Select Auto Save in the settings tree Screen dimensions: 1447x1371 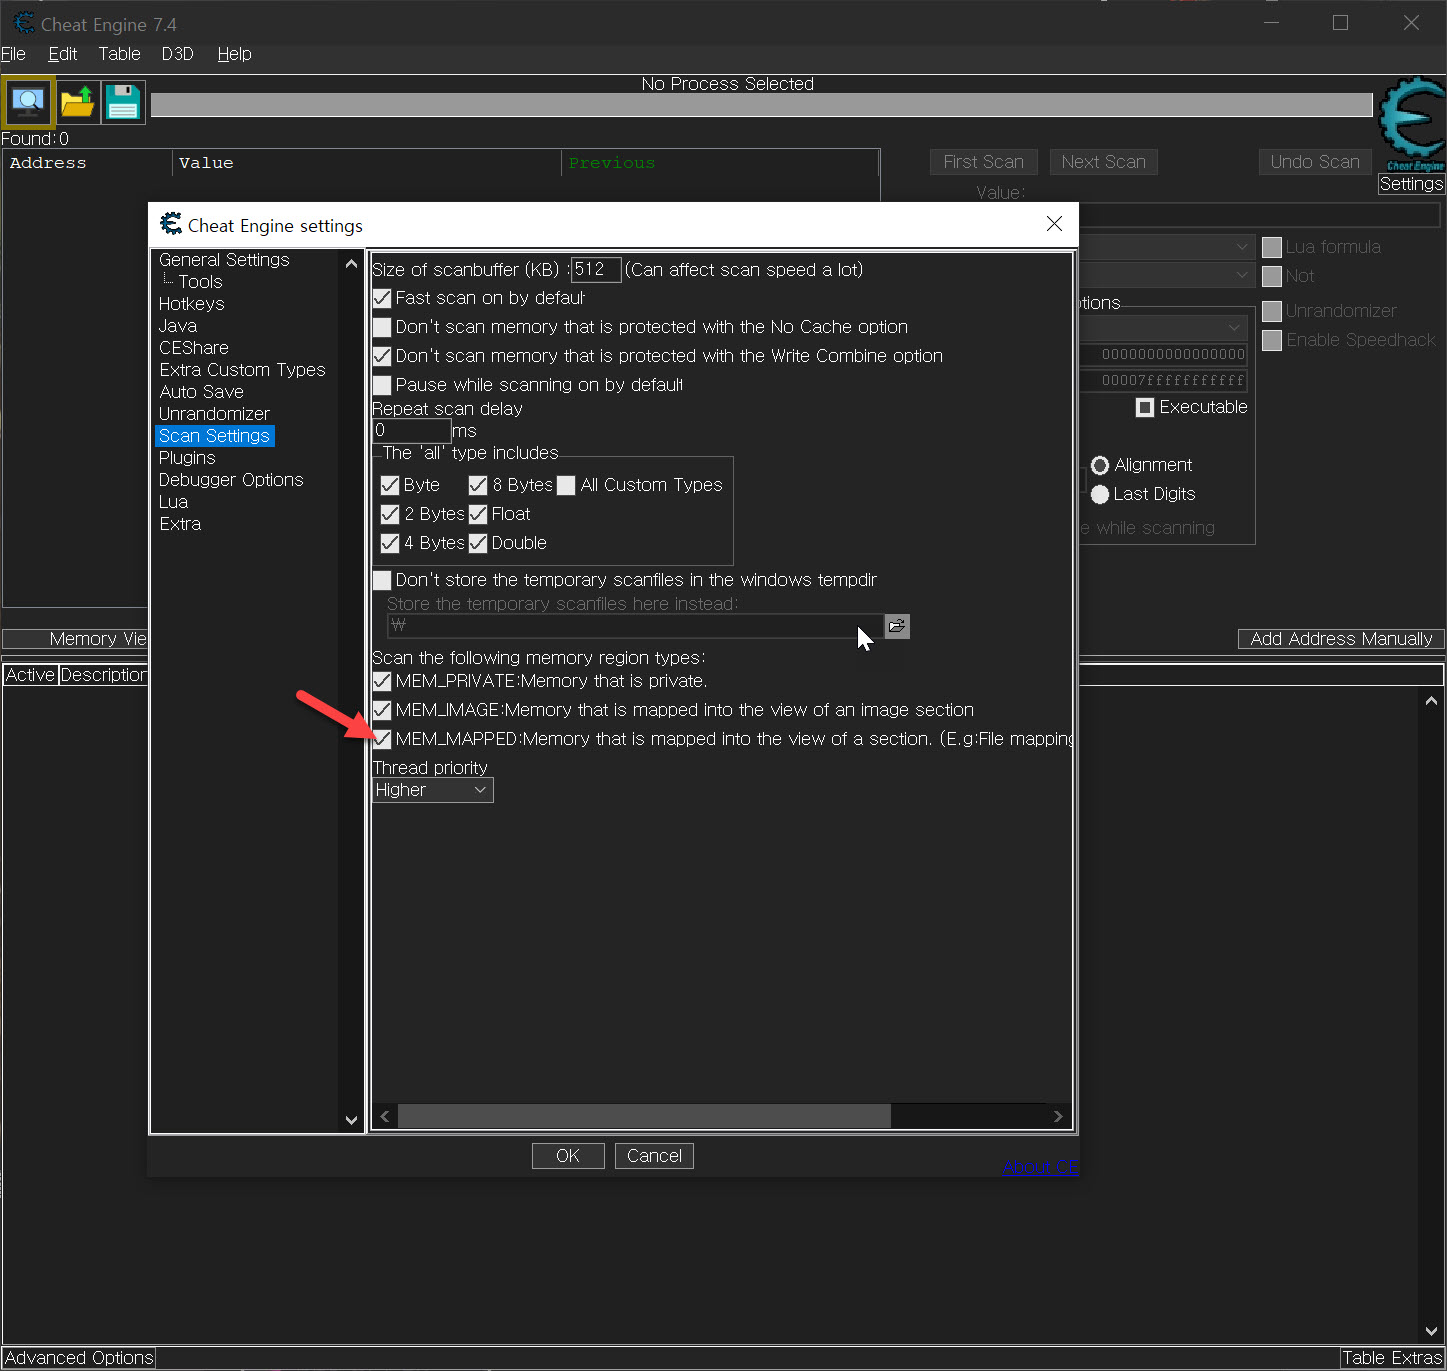pyautogui.click(x=201, y=392)
